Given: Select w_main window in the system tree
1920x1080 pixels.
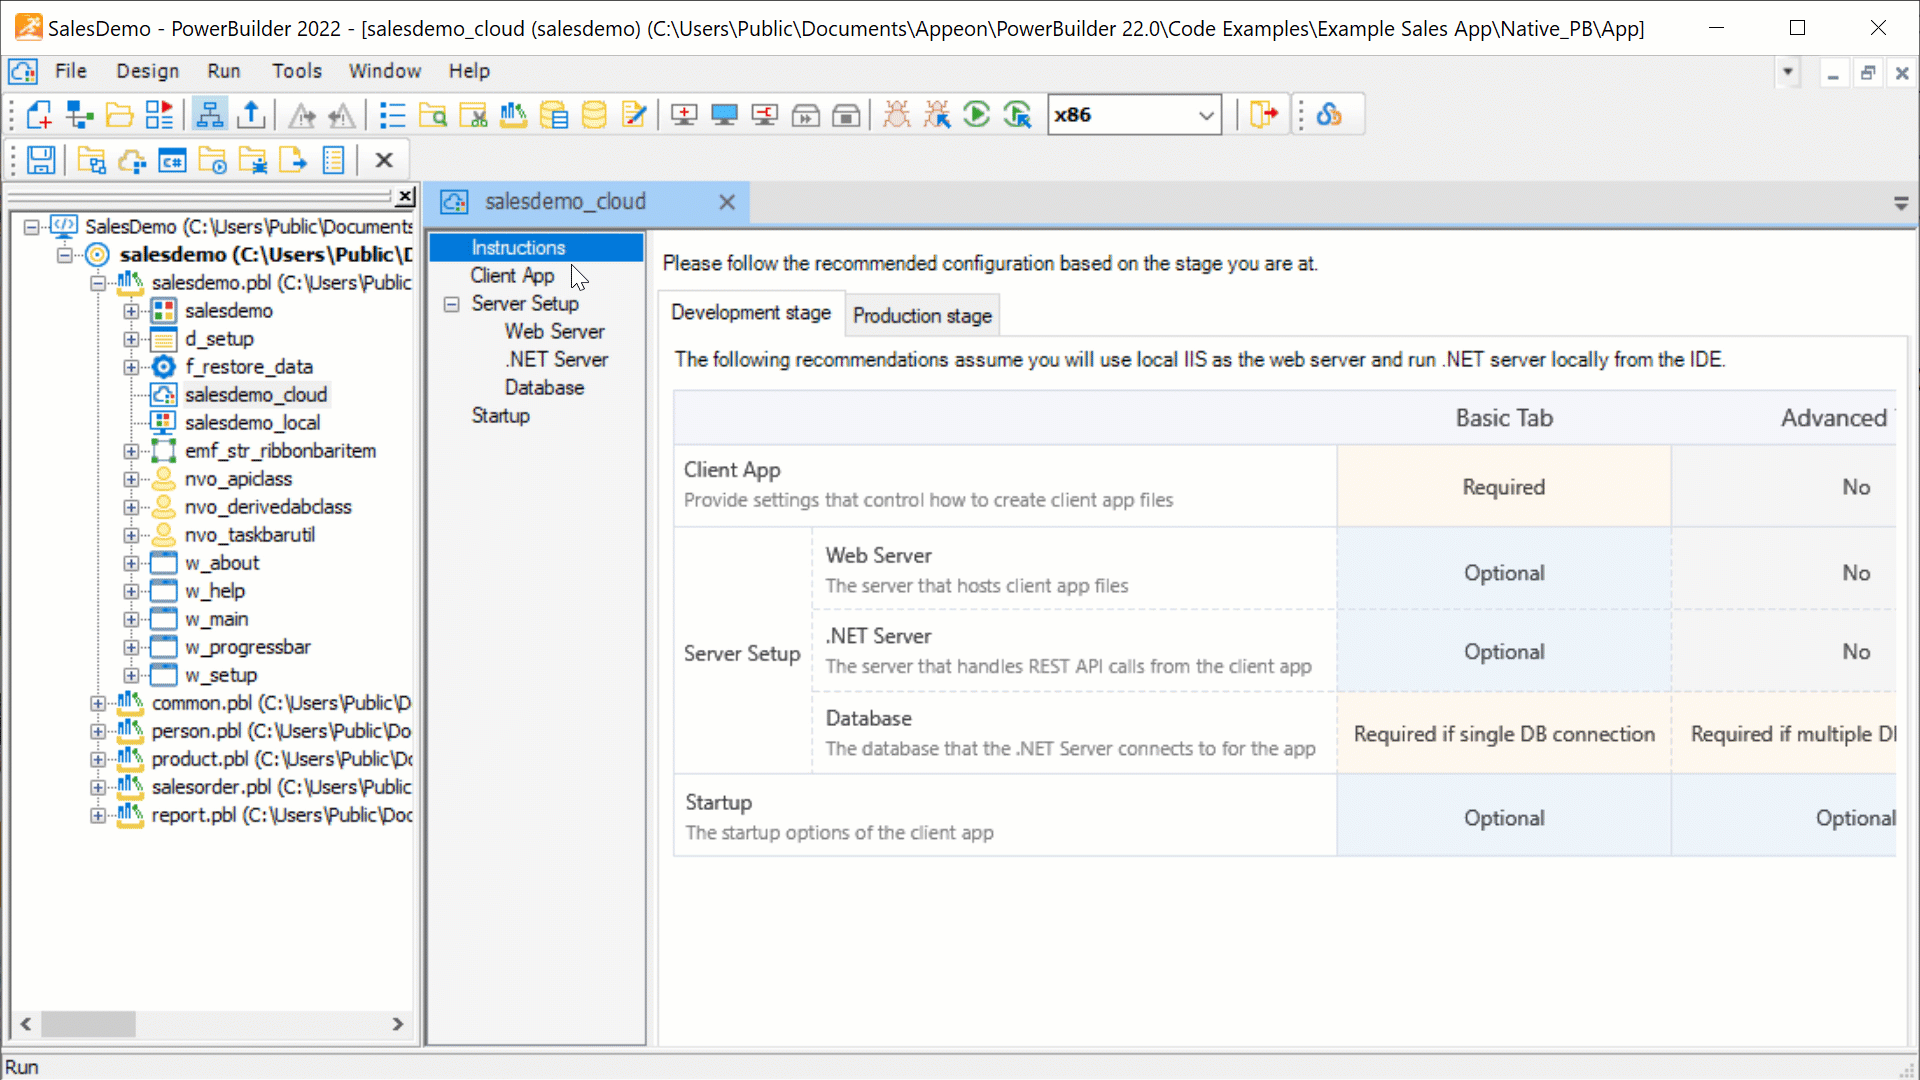Looking at the screenshot, I should click(x=216, y=619).
